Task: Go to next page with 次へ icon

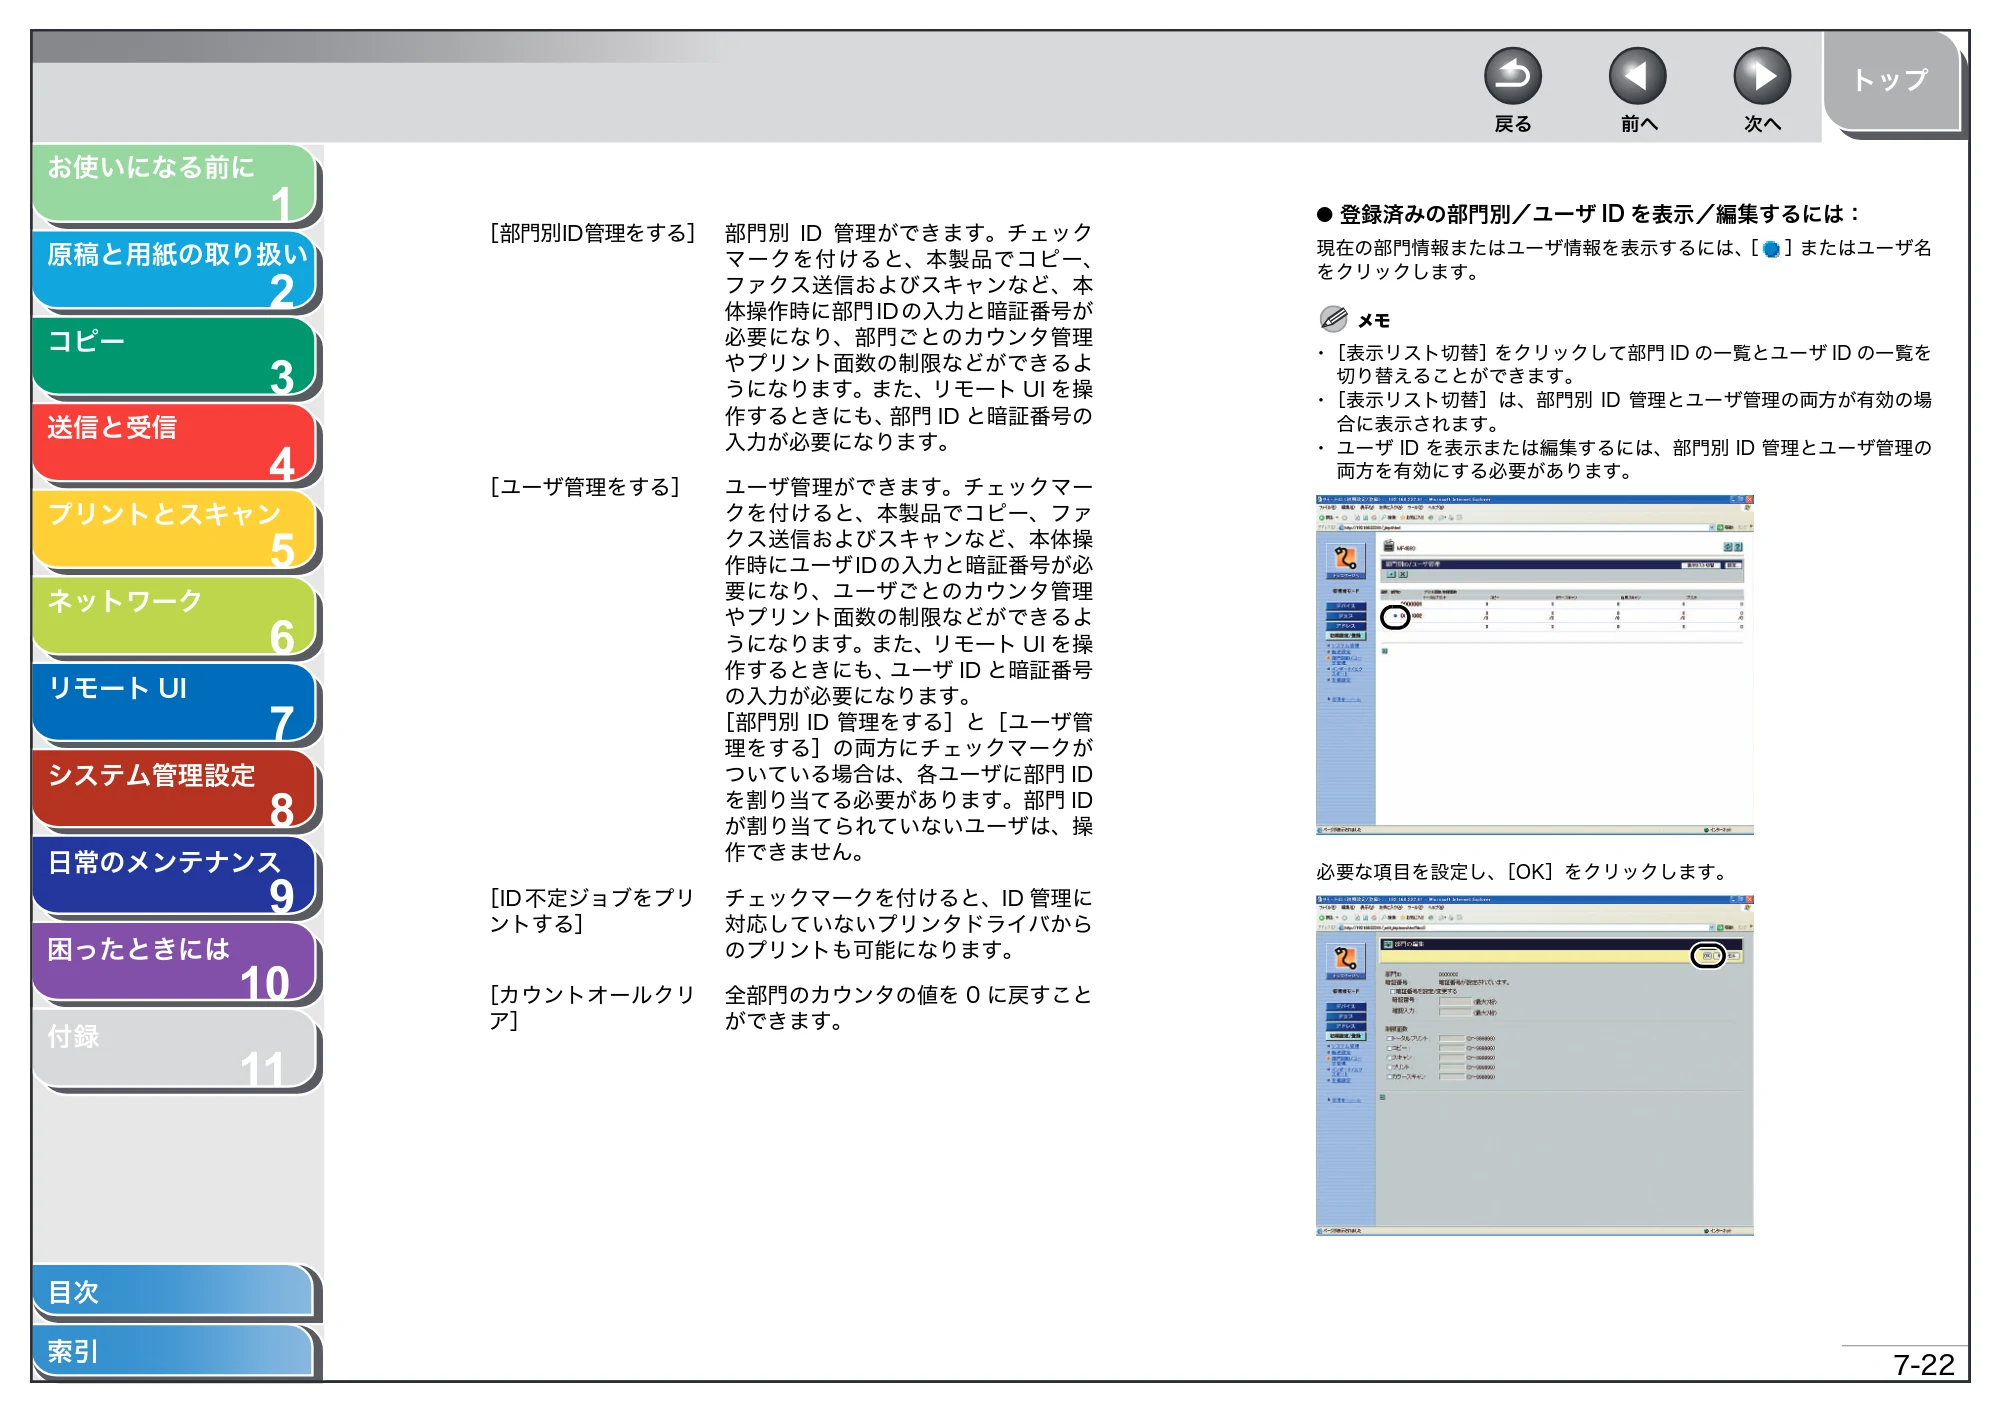Action: [x=1761, y=76]
